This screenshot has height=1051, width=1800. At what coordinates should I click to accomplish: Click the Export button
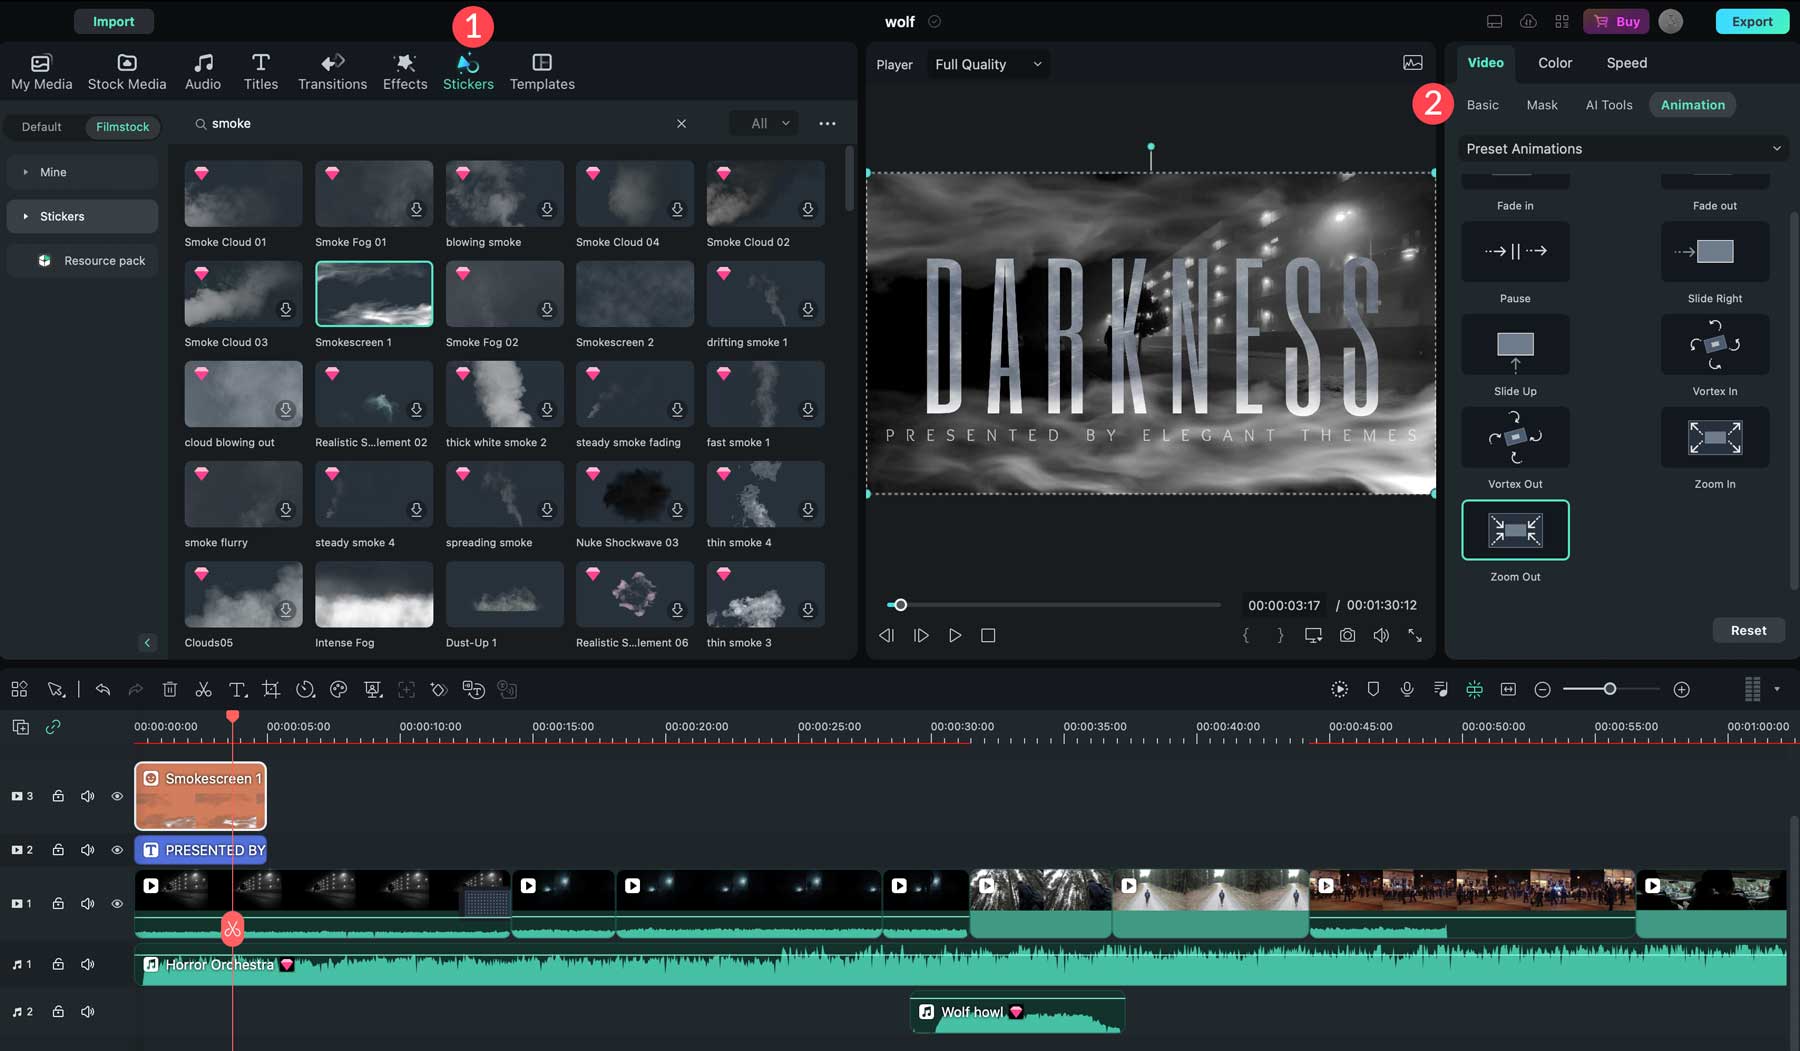pyautogui.click(x=1751, y=22)
